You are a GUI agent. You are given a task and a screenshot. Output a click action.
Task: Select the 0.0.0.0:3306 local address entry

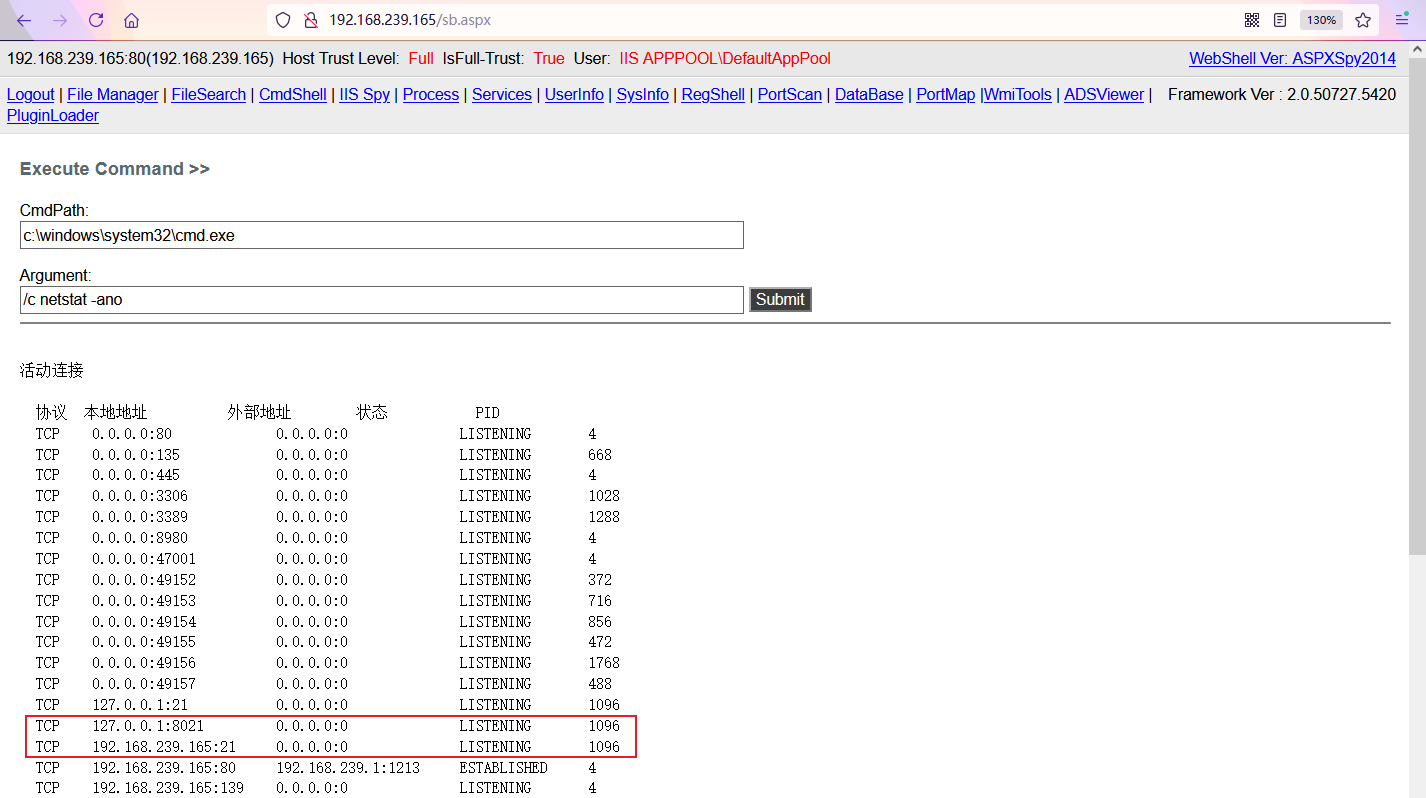click(140, 496)
